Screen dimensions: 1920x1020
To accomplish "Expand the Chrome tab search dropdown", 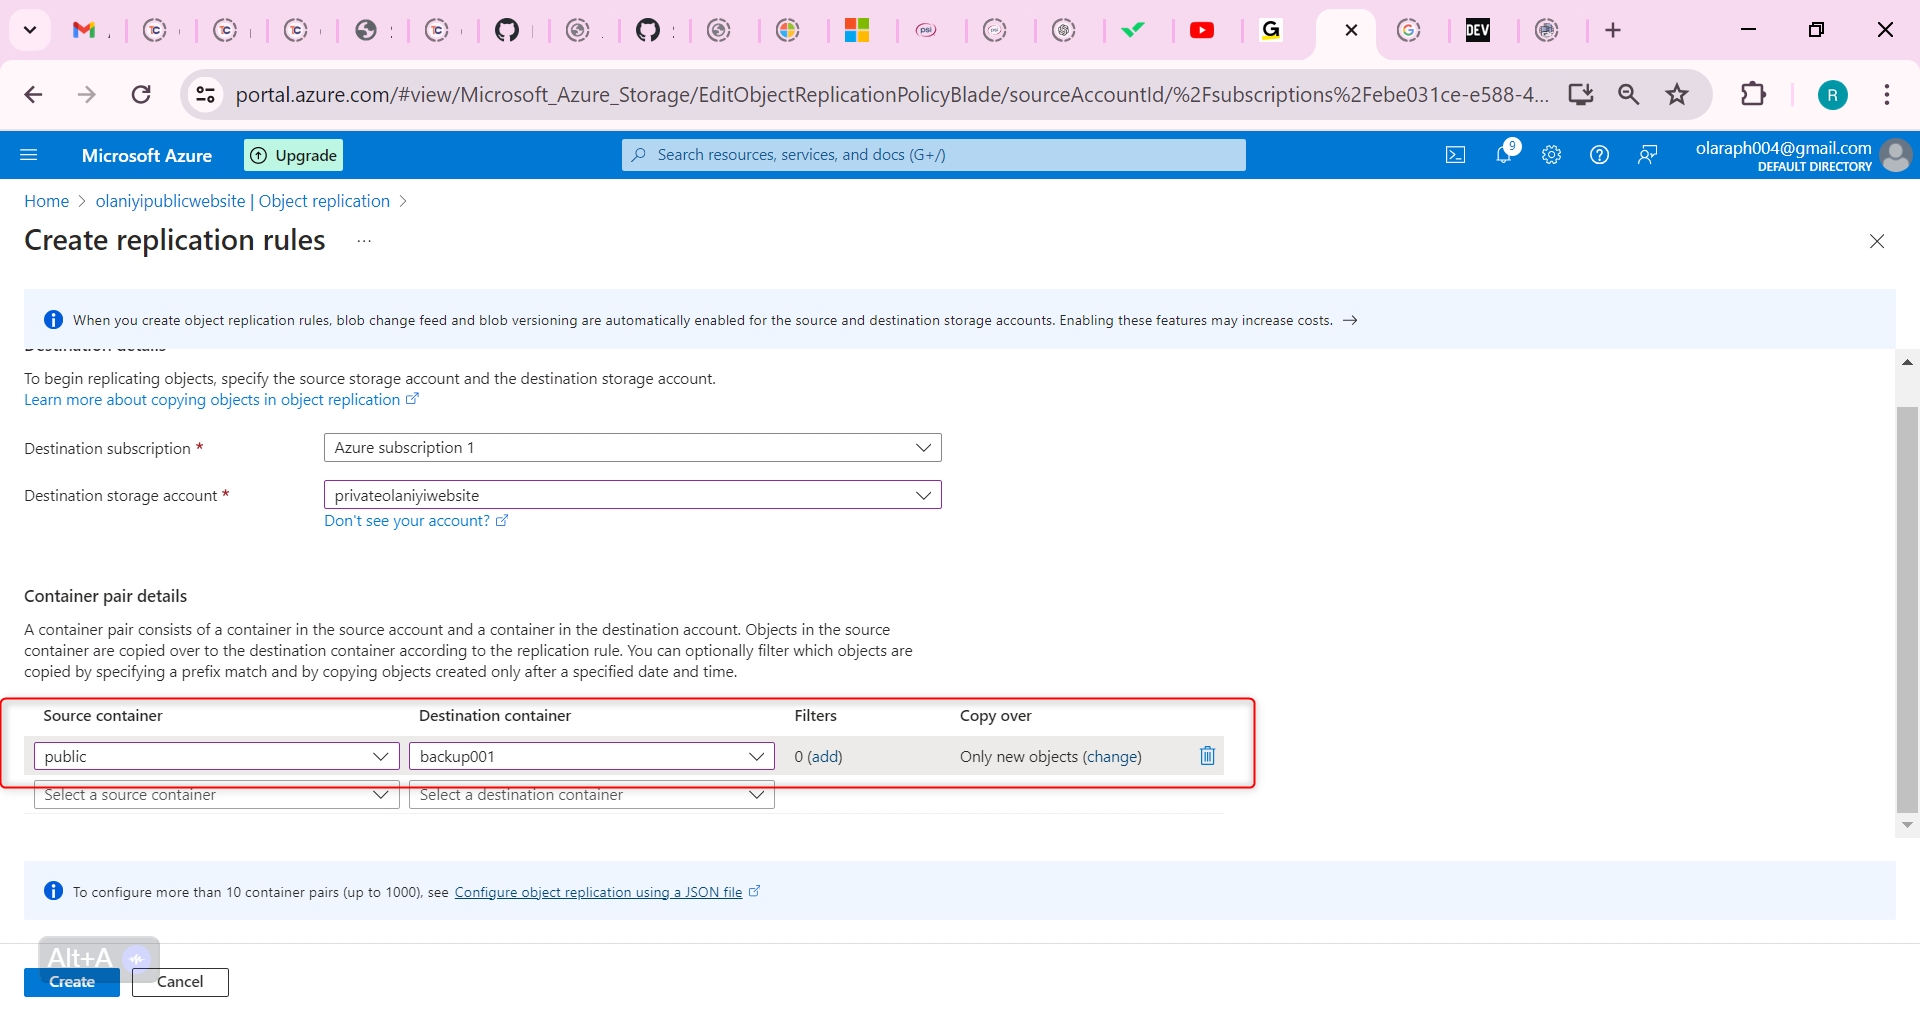I will coord(30,30).
